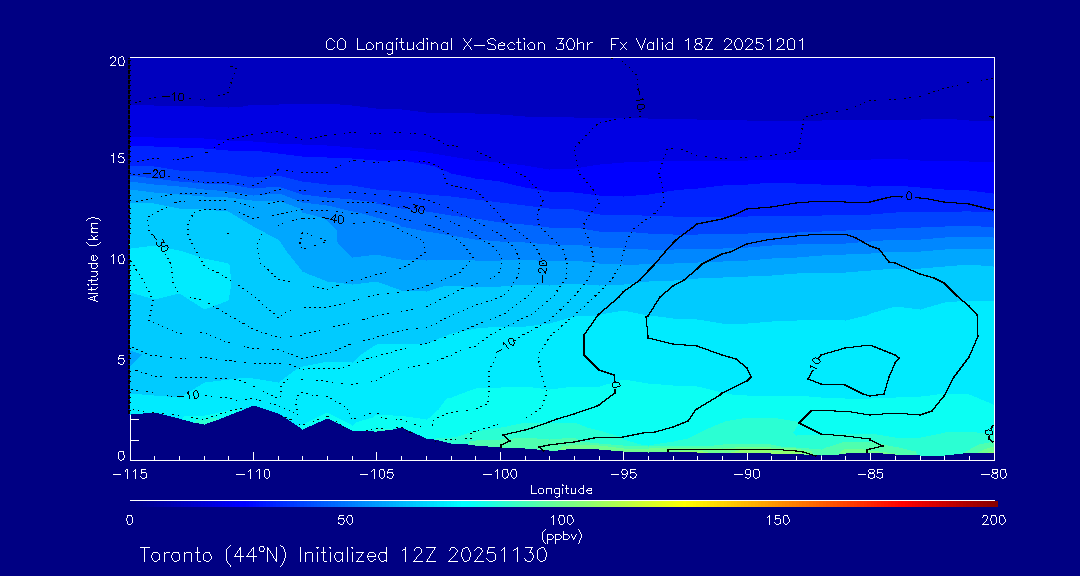Click the -80 longitude tick label

coord(994,474)
